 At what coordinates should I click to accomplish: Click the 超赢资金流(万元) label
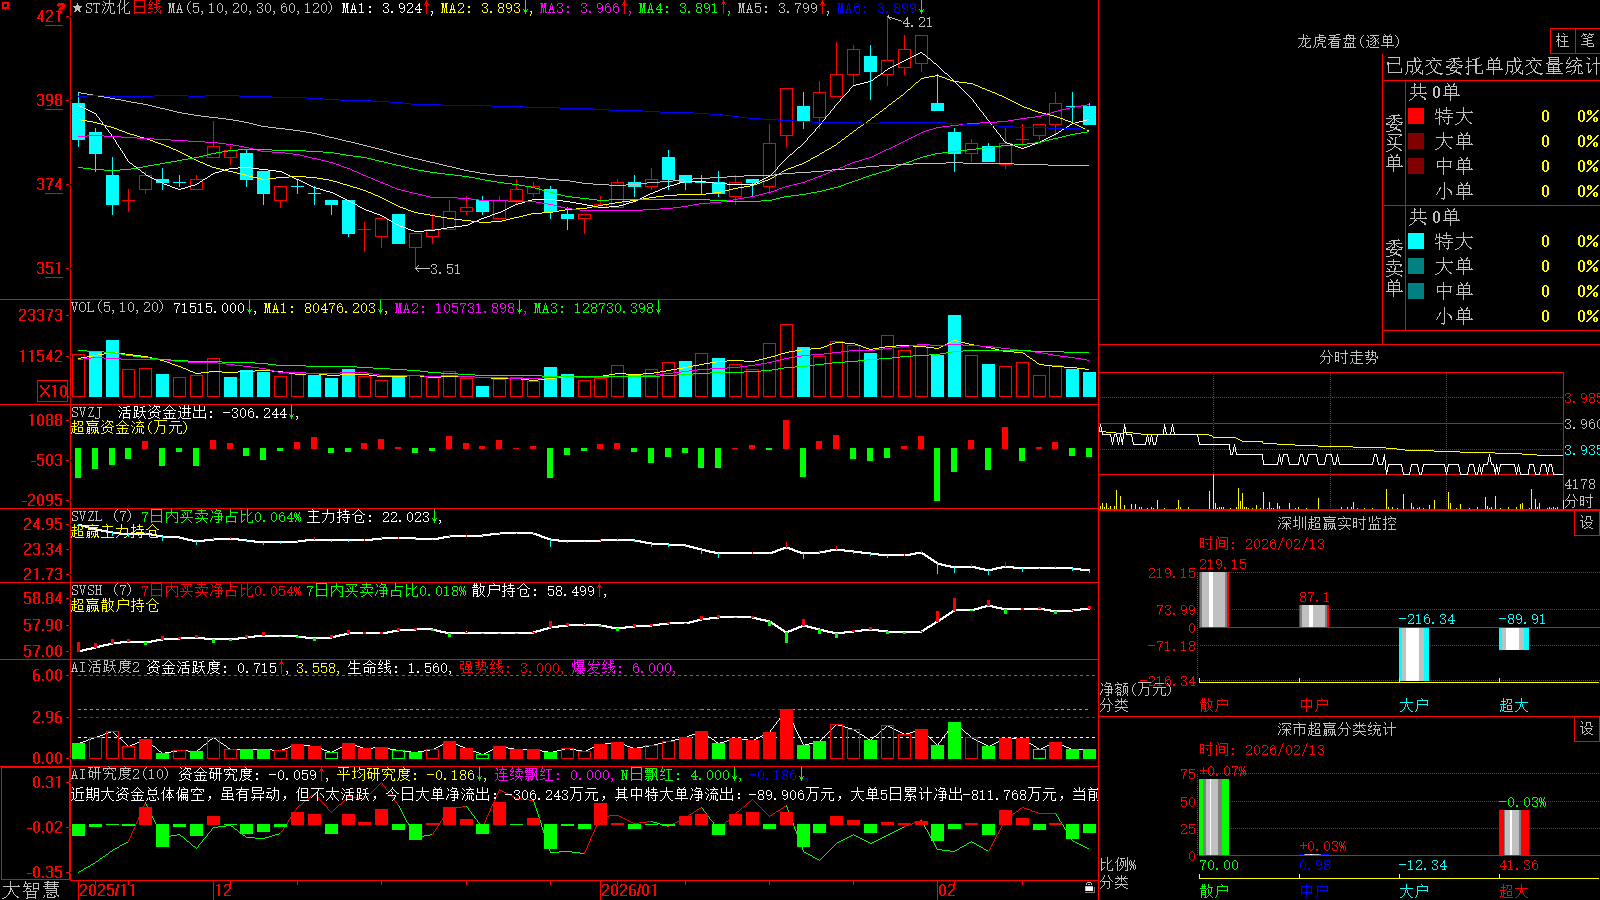point(129,427)
